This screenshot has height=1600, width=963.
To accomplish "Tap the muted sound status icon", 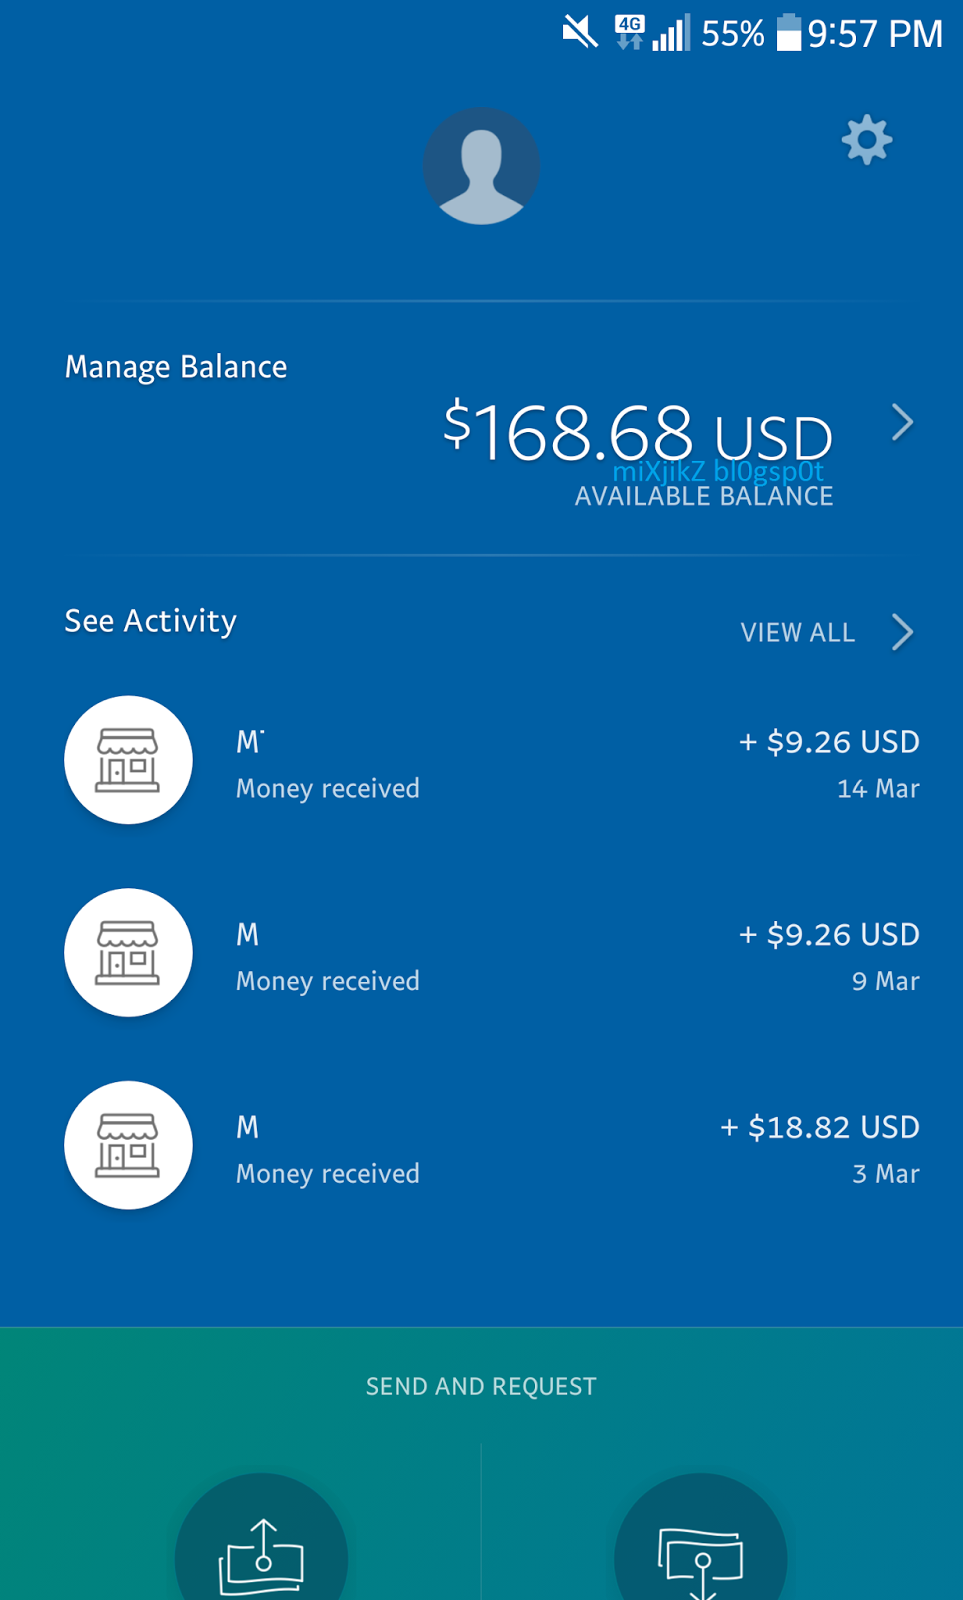I will click(x=579, y=33).
